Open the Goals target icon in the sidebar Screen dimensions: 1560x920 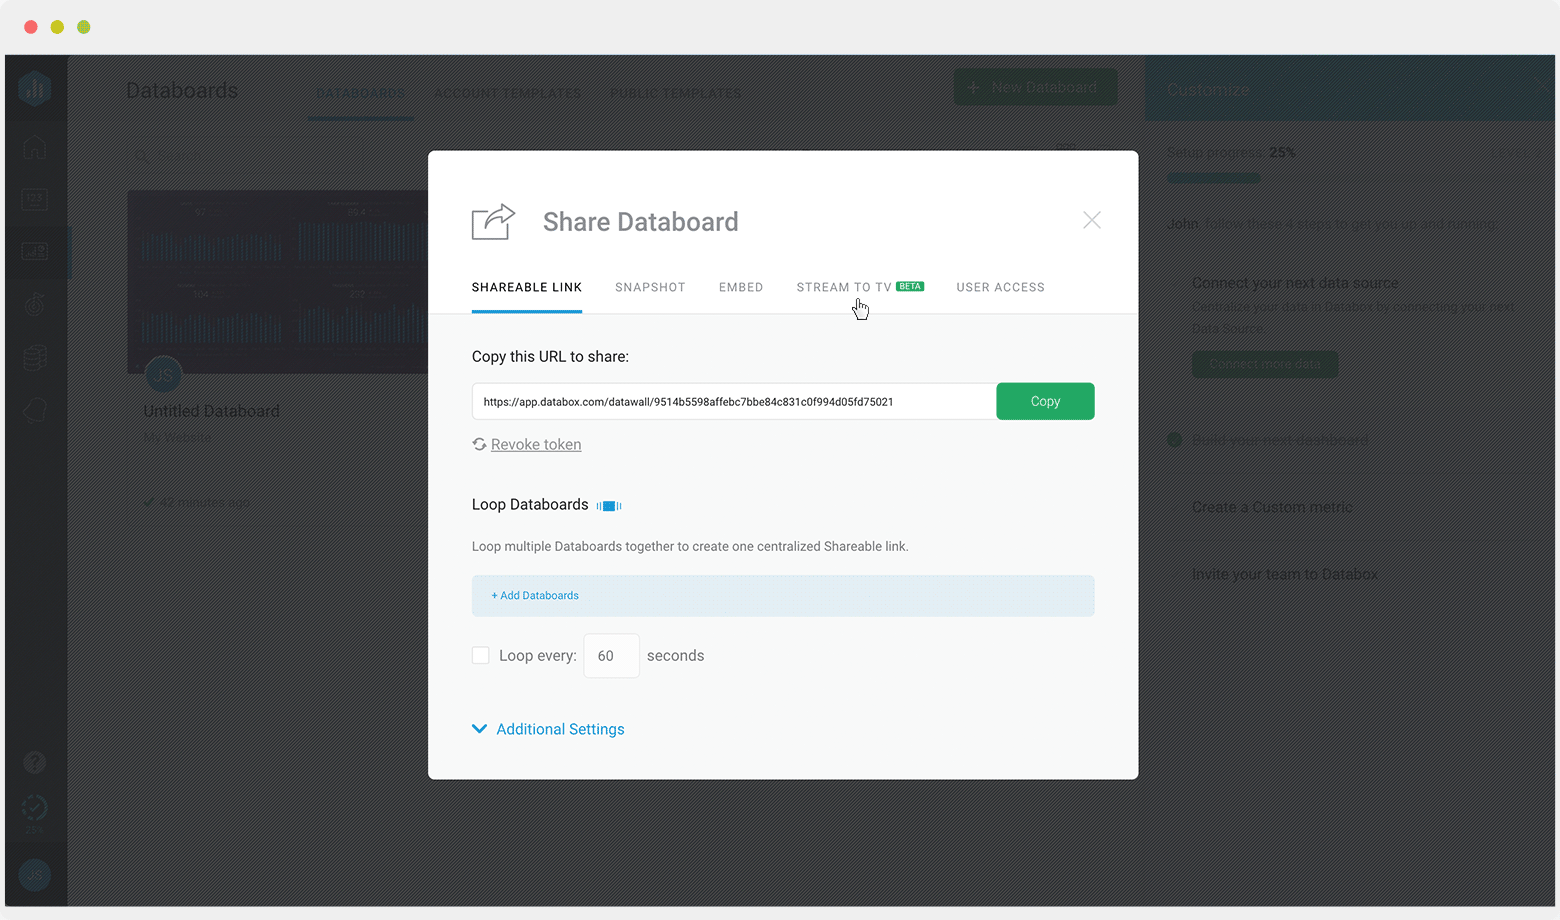click(35, 304)
